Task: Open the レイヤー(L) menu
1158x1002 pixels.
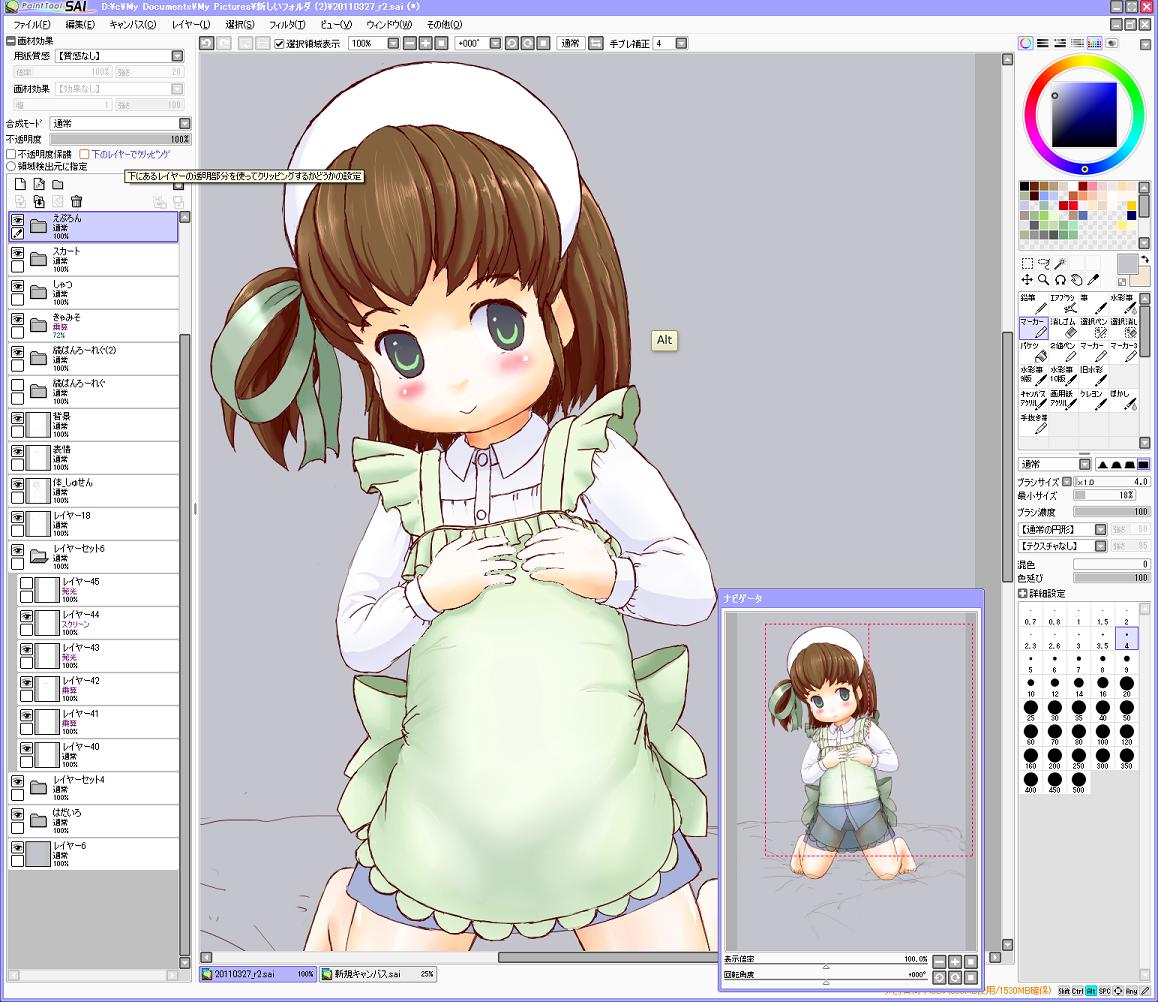Action: 191,24
